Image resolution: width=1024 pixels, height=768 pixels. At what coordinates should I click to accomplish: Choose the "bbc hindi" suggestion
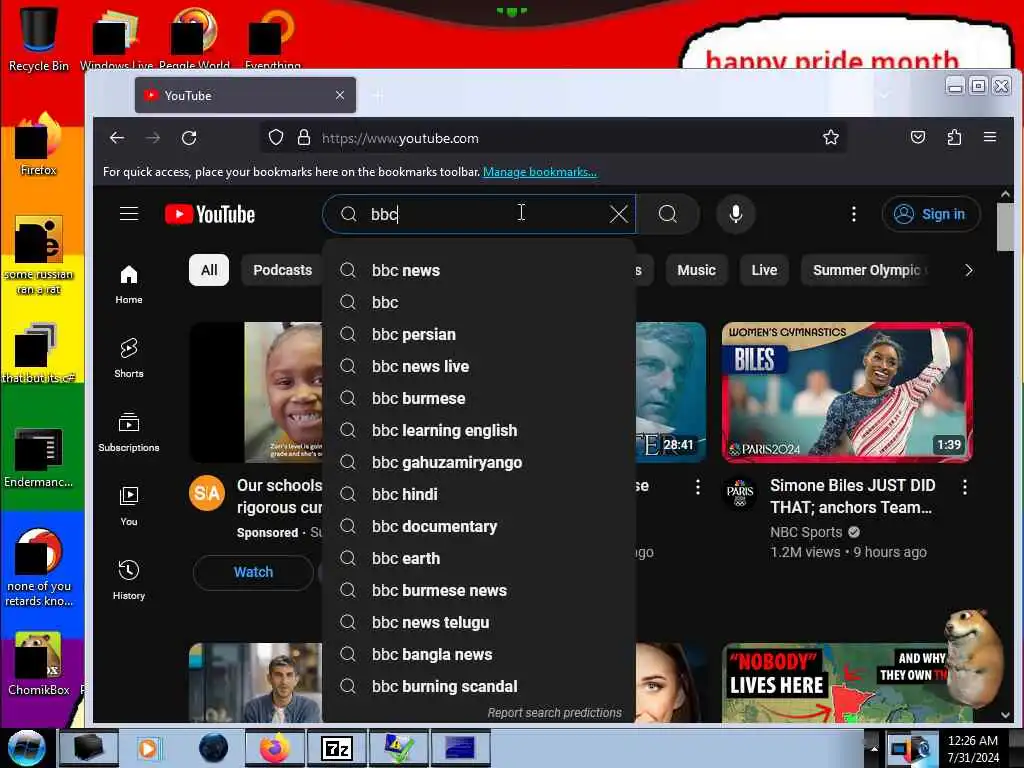point(479,494)
